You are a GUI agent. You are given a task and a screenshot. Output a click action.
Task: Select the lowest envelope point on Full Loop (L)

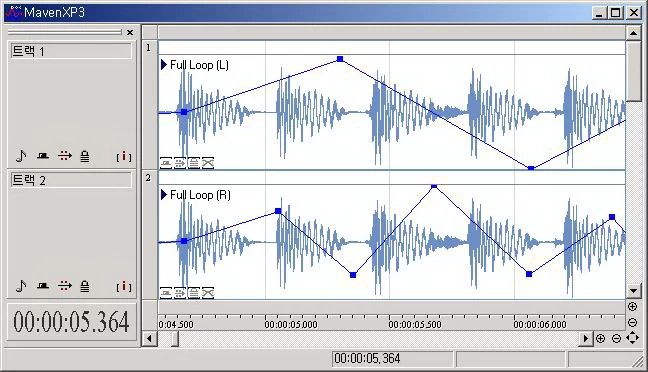pos(531,168)
